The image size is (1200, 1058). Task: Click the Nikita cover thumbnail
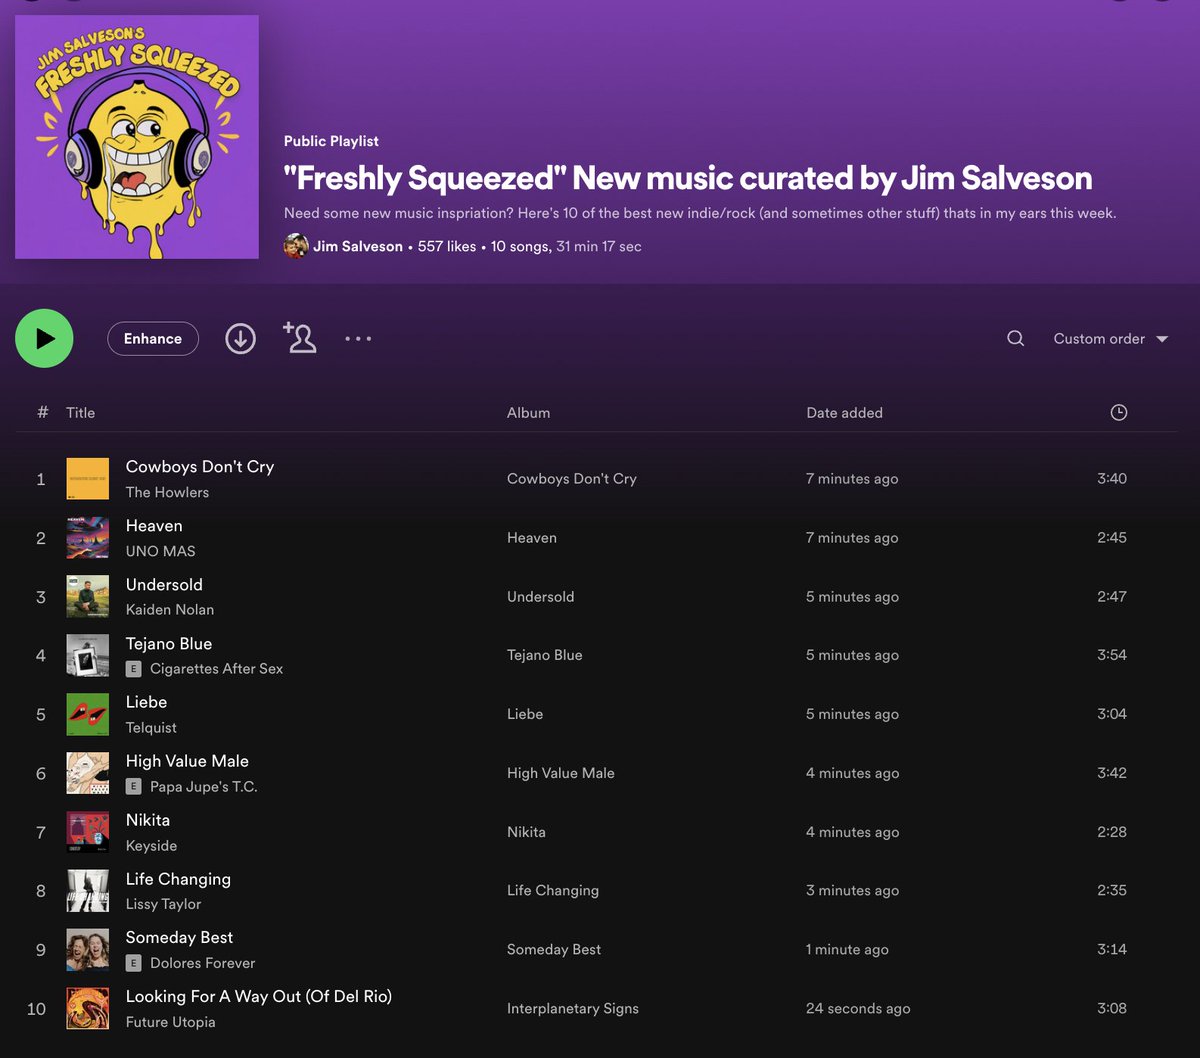click(87, 832)
